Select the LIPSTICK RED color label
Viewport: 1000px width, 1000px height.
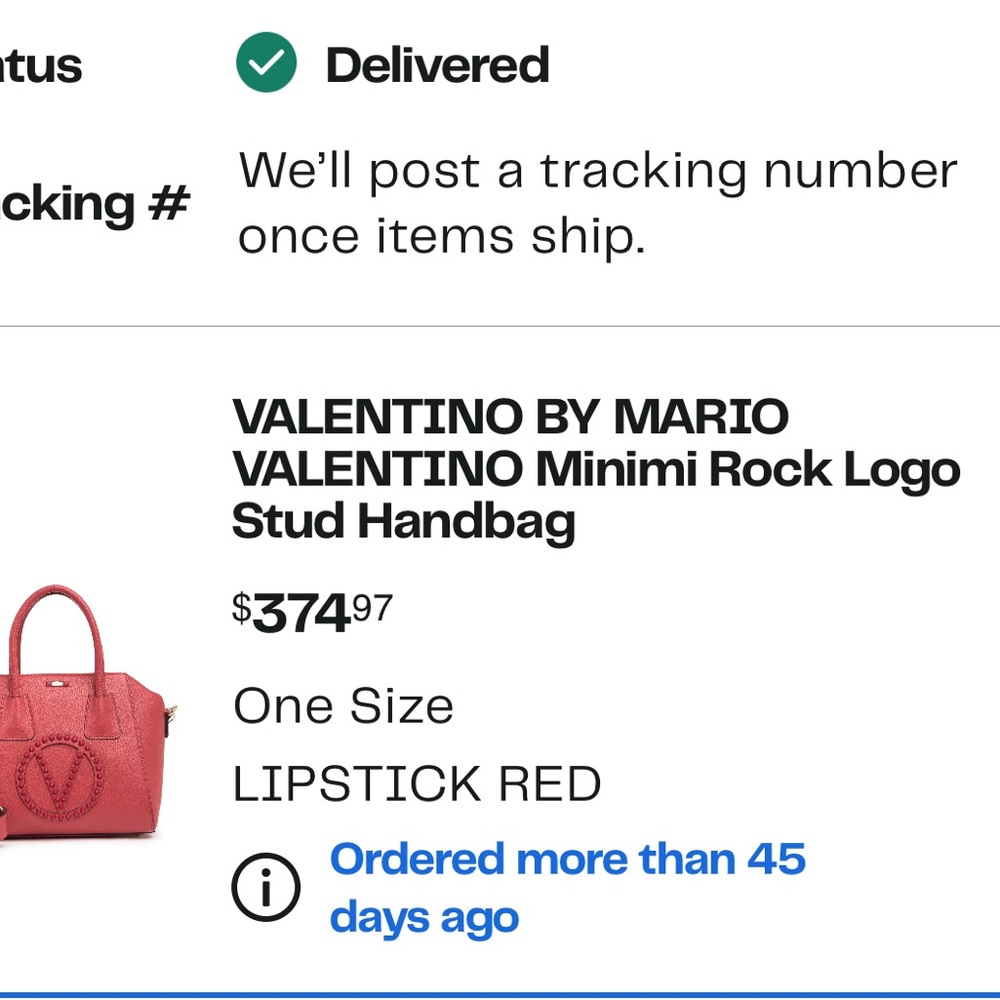coord(416,783)
